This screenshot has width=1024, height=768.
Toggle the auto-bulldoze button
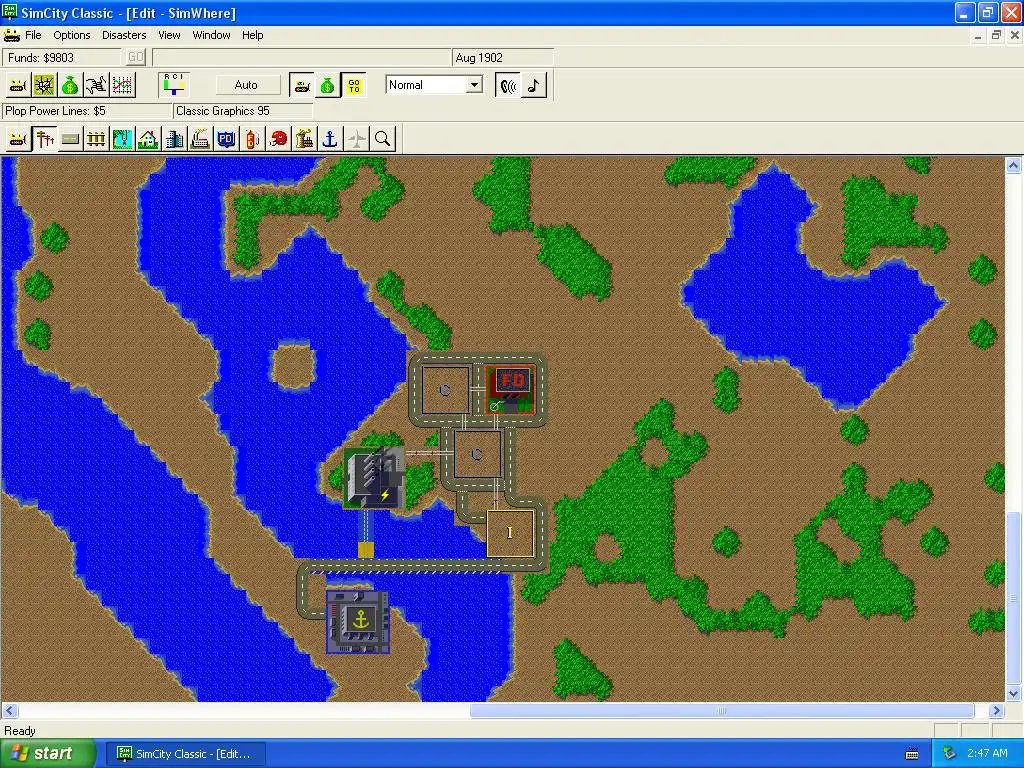pos(302,86)
